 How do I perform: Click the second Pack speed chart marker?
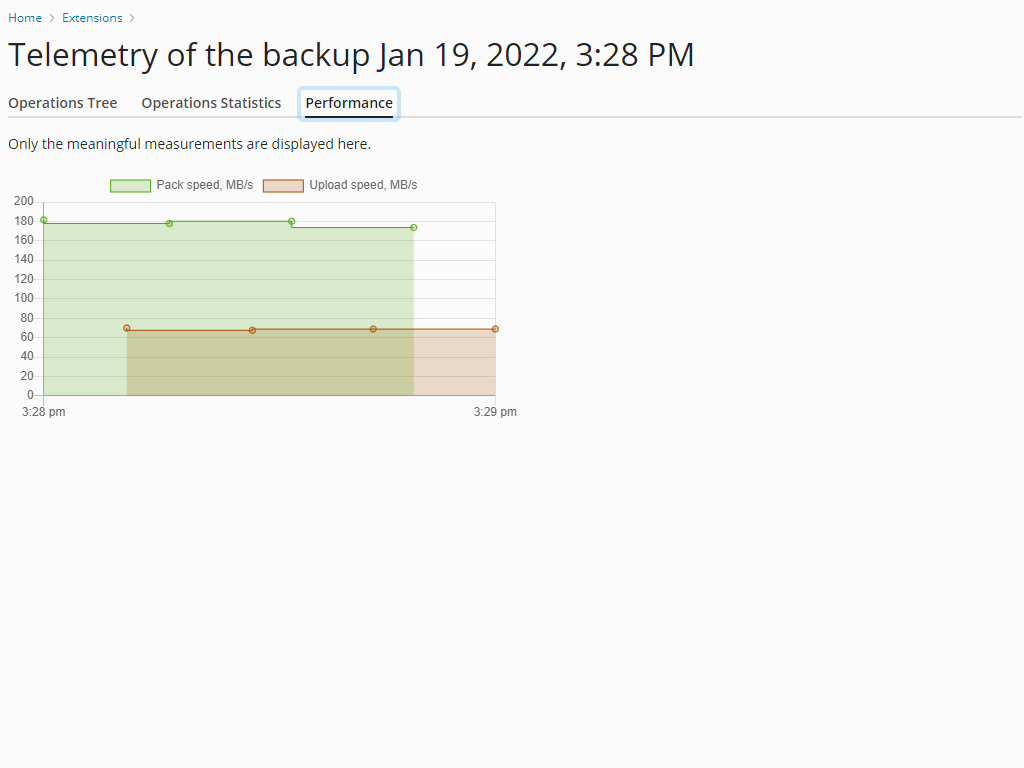tap(168, 223)
